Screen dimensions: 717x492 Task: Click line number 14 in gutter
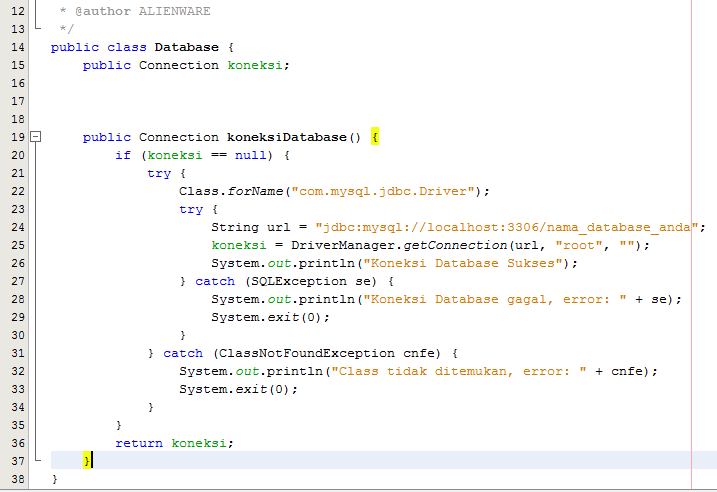point(18,47)
